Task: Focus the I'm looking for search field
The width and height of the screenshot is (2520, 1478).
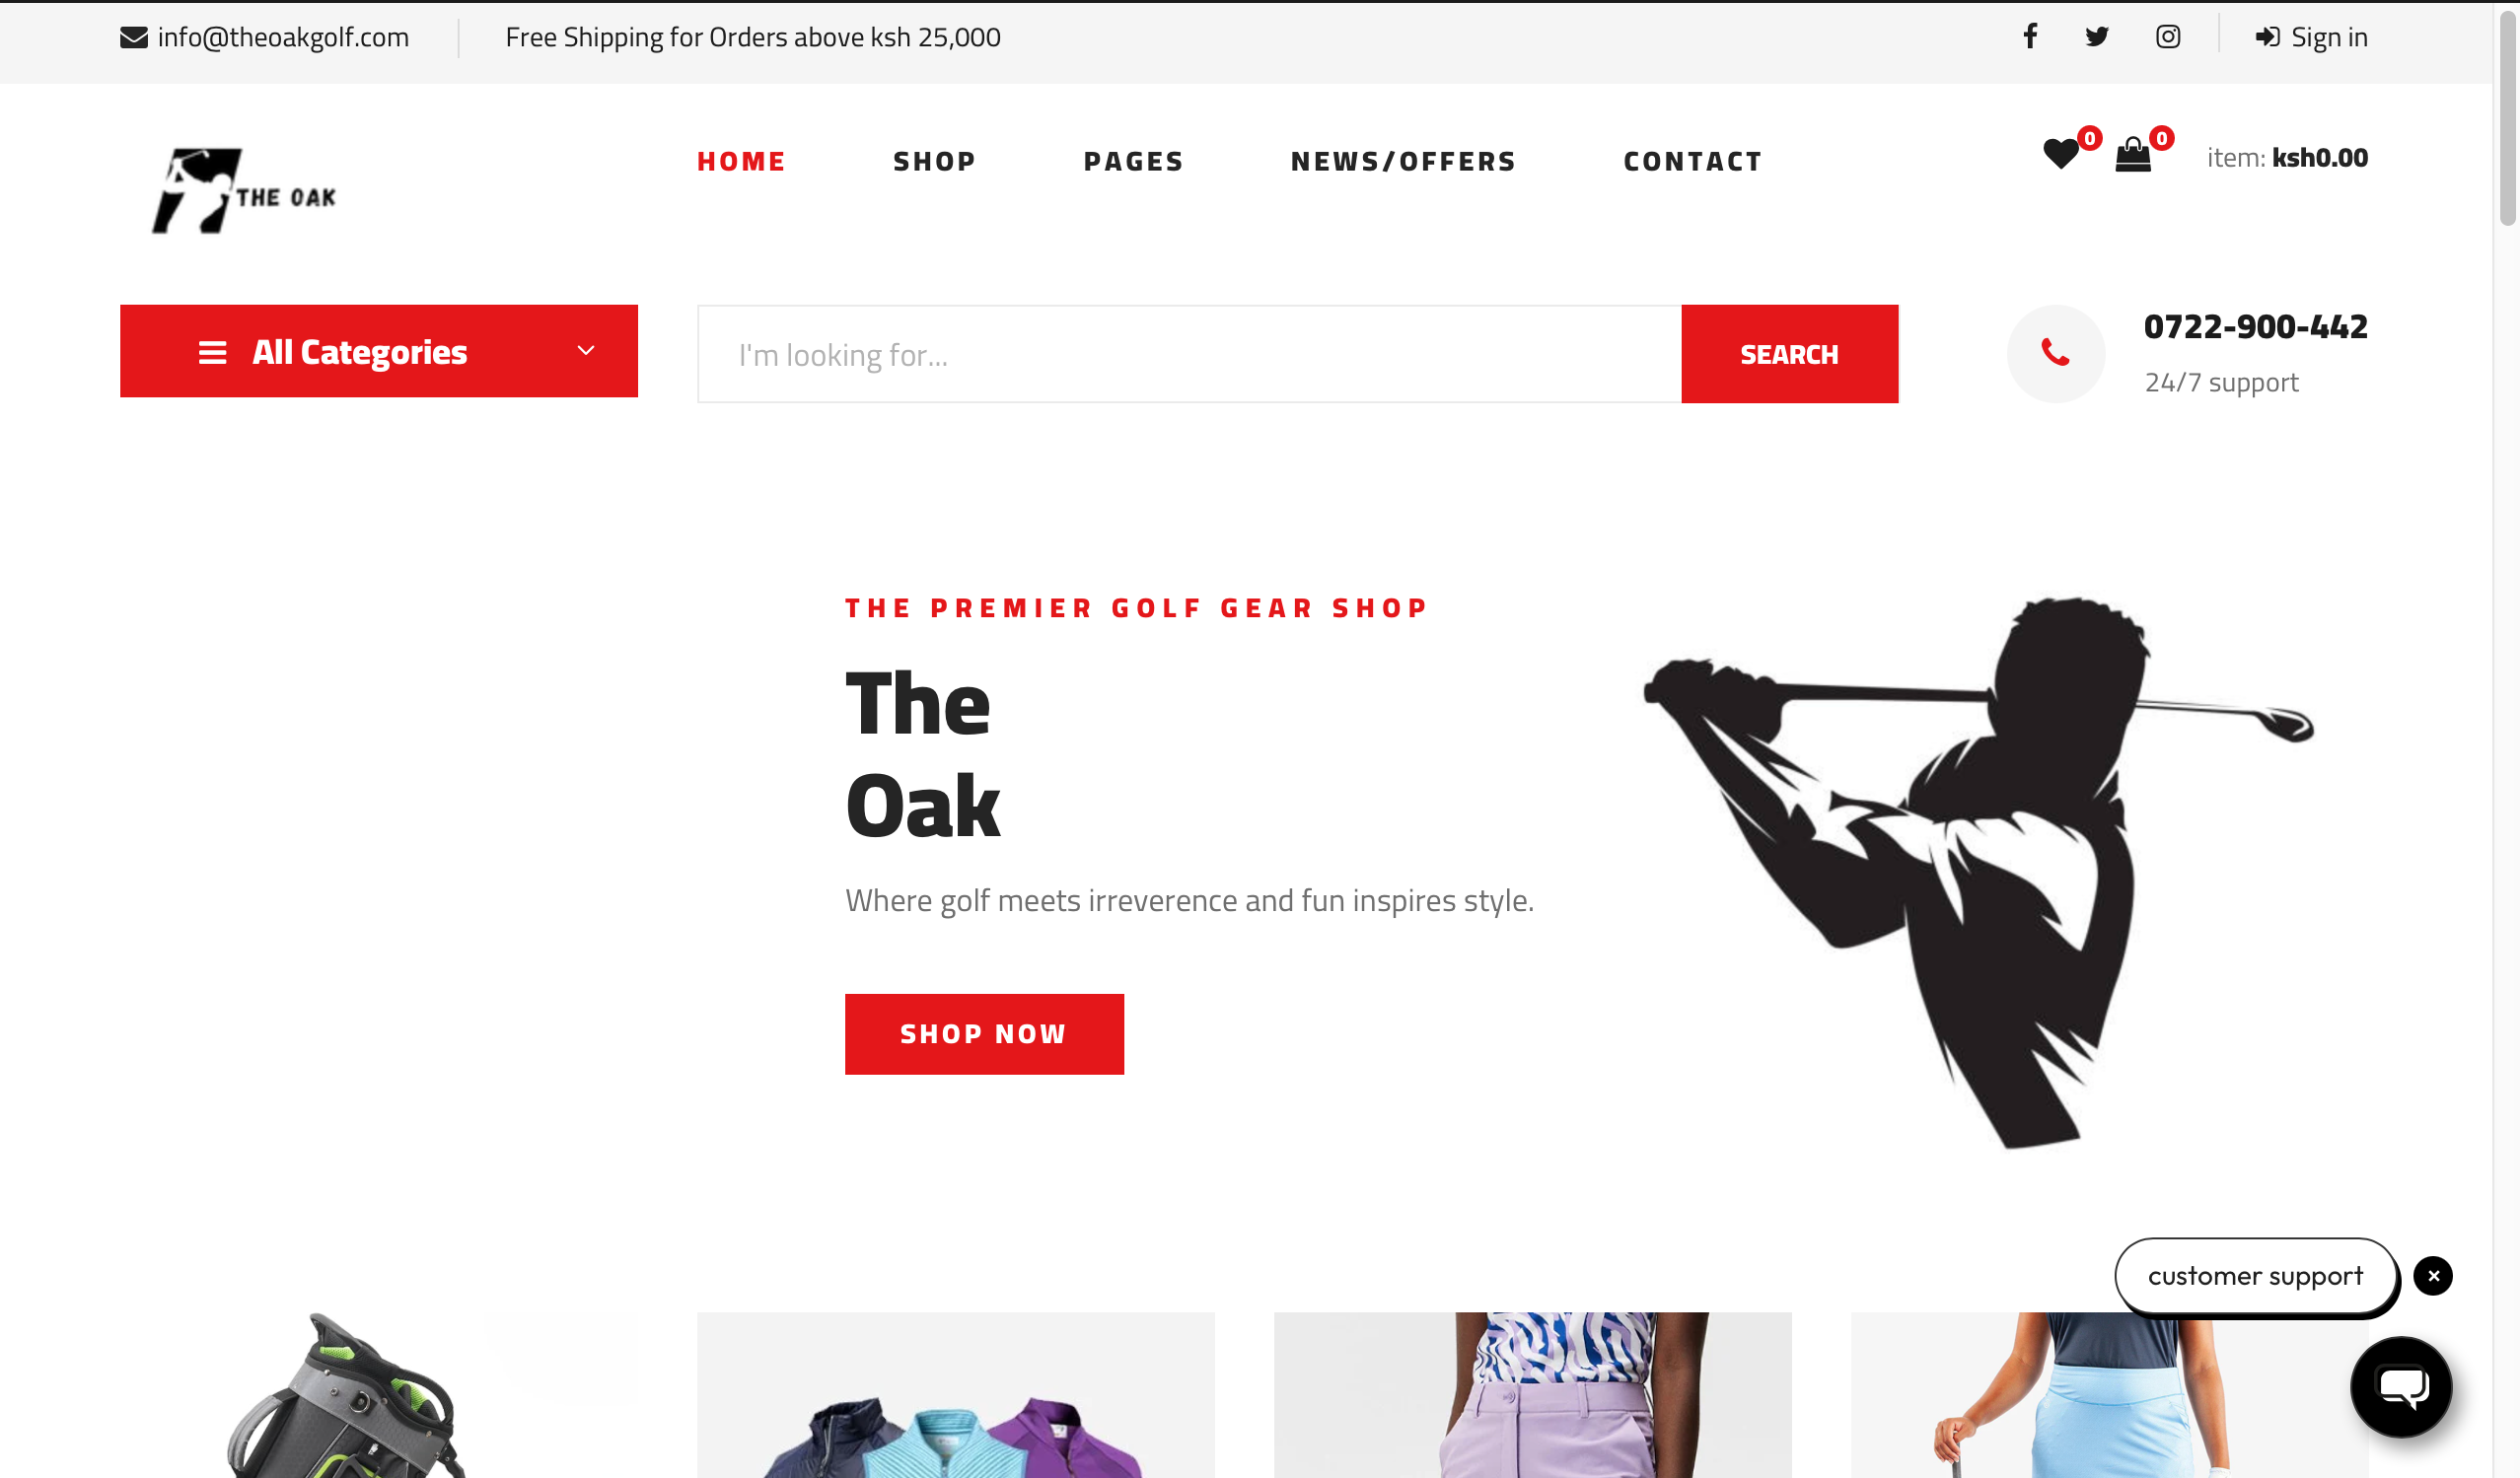Action: [1190, 354]
